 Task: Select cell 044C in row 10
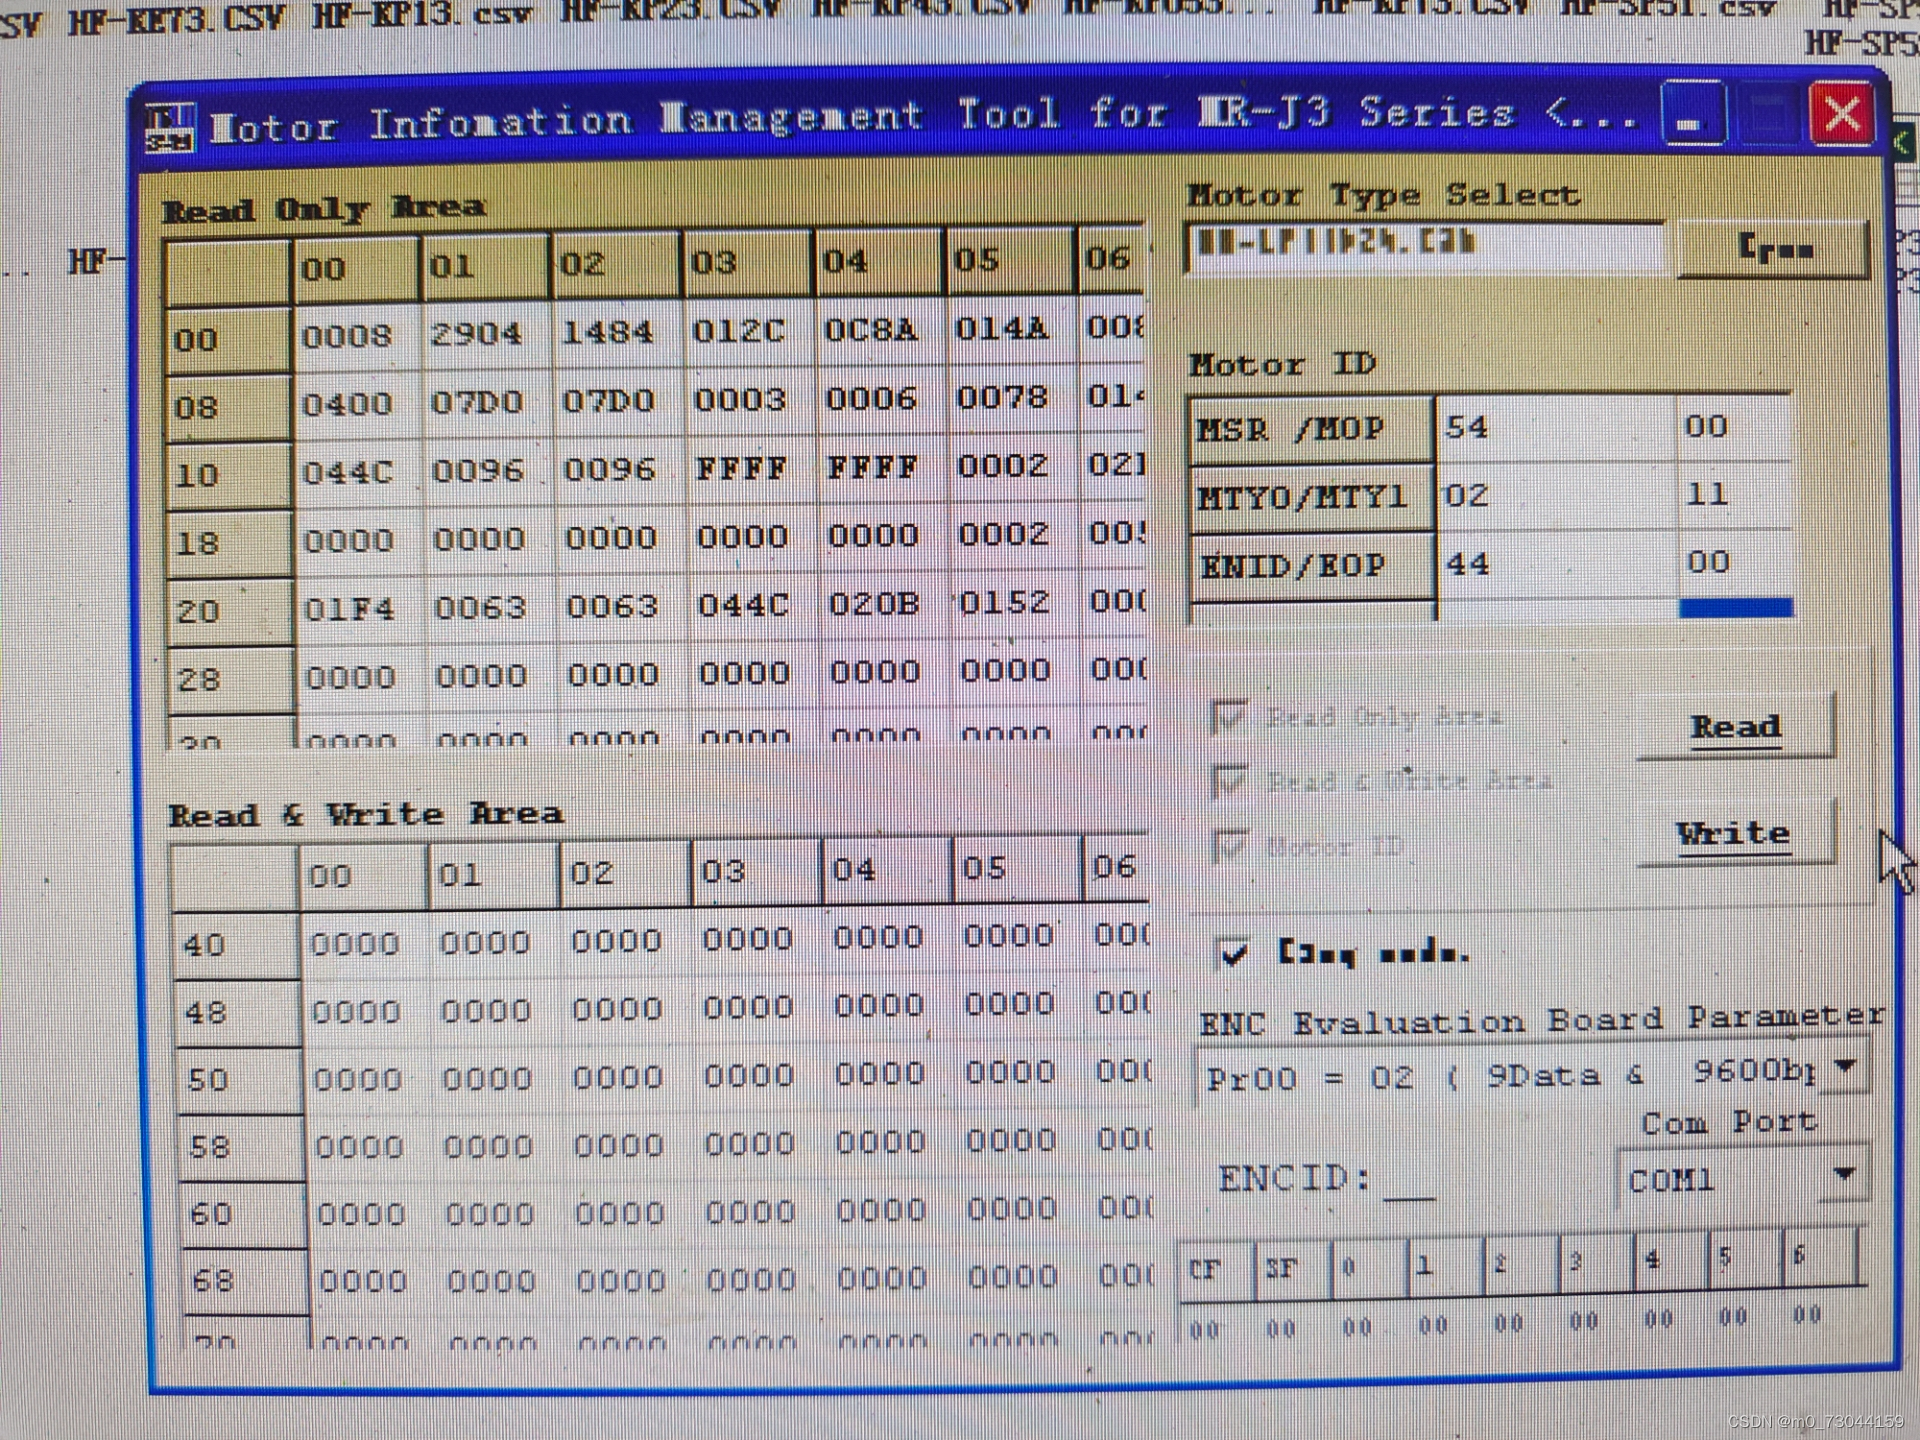(x=357, y=472)
